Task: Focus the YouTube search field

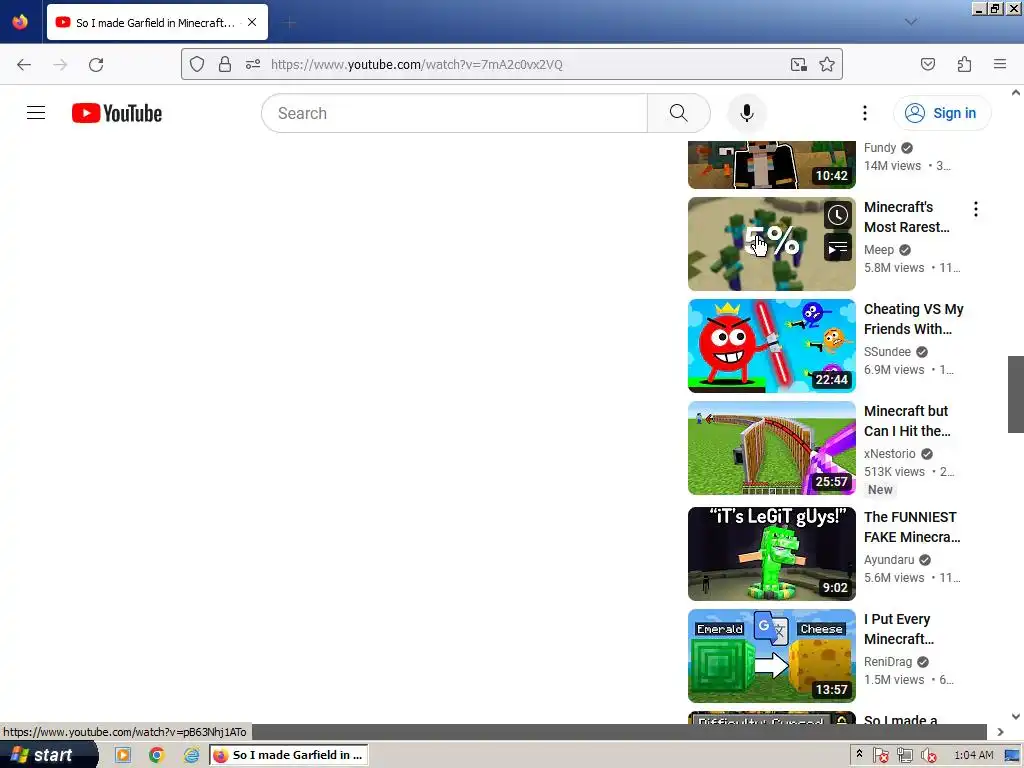Action: click(x=455, y=113)
